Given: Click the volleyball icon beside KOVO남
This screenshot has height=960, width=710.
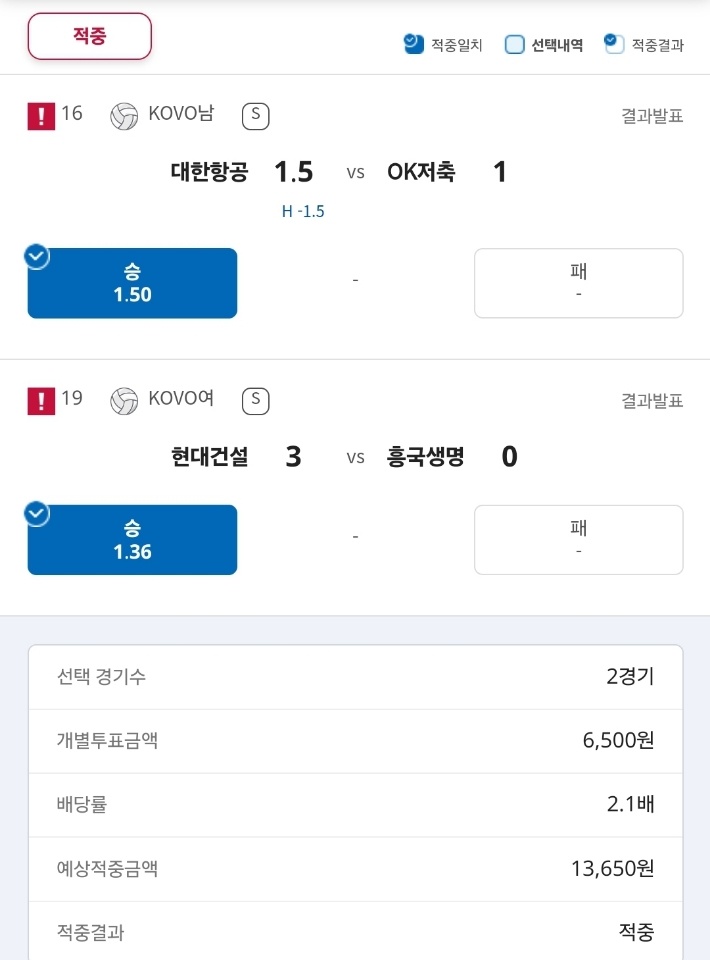Looking at the screenshot, I should pos(124,116).
